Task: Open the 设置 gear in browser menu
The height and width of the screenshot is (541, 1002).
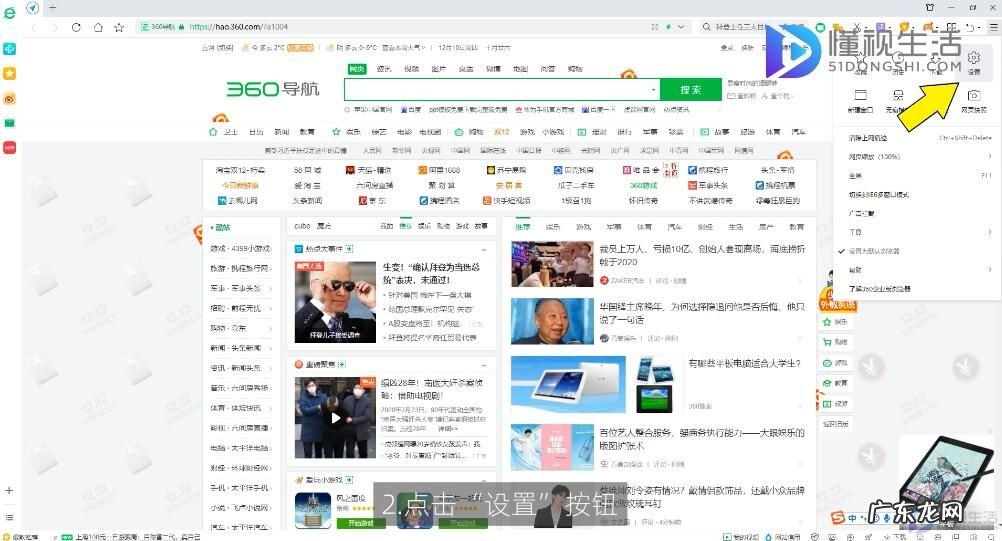Action: (973, 58)
